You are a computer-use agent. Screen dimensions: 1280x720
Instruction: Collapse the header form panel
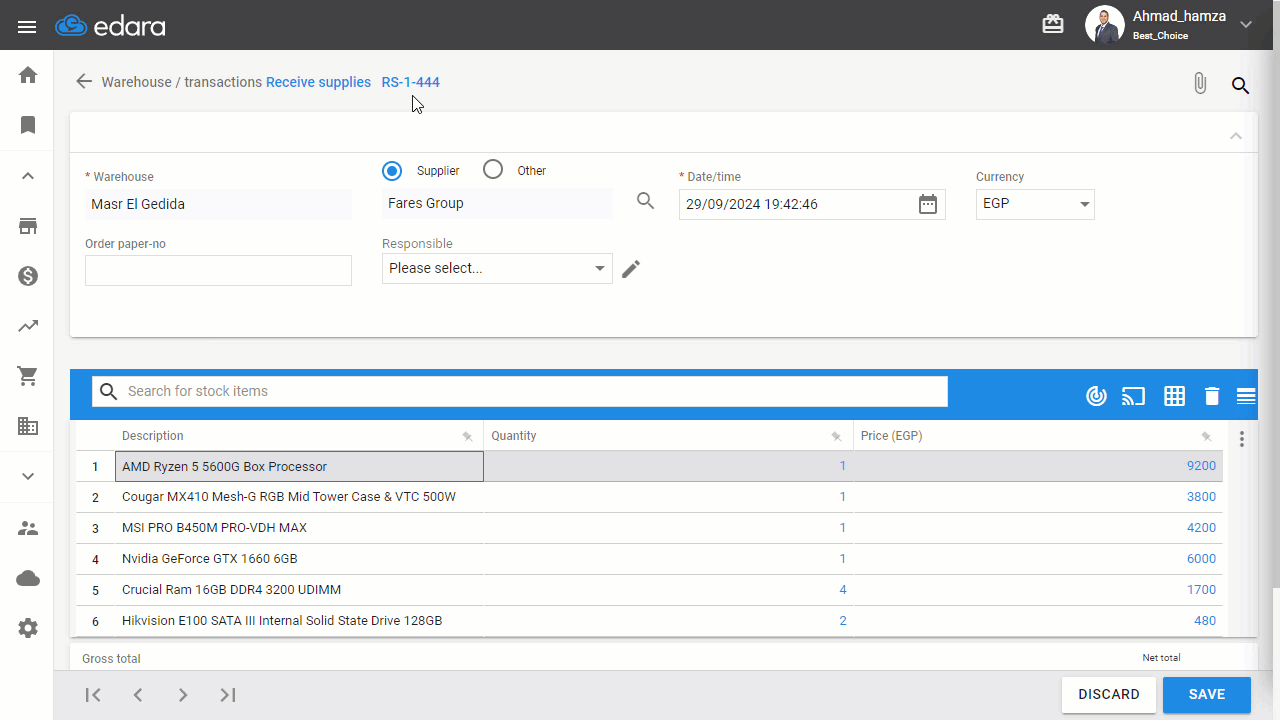pos(1236,136)
